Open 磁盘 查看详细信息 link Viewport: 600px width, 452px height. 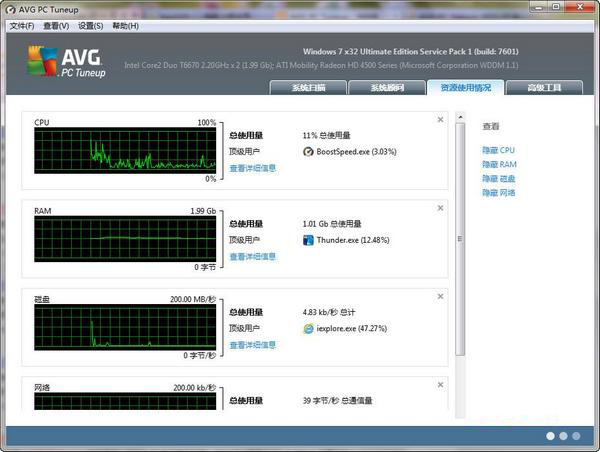coord(253,345)
